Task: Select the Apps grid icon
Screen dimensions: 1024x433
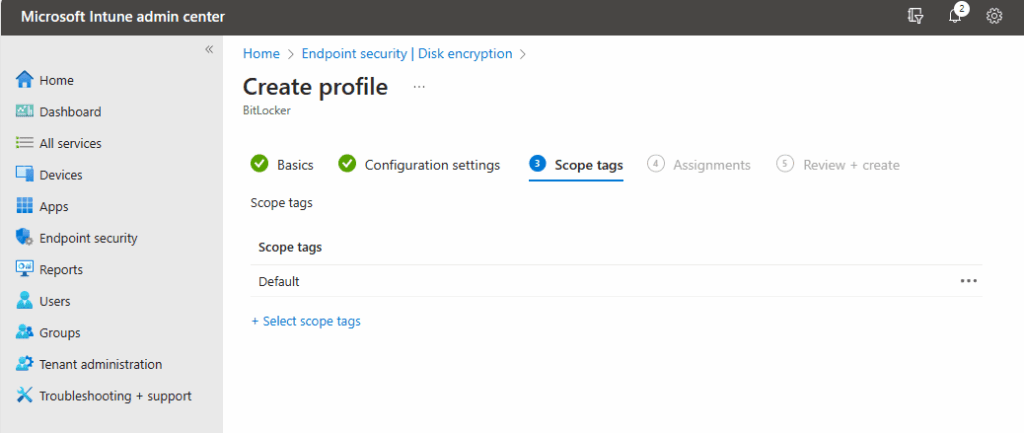Action: pos(25,206)
